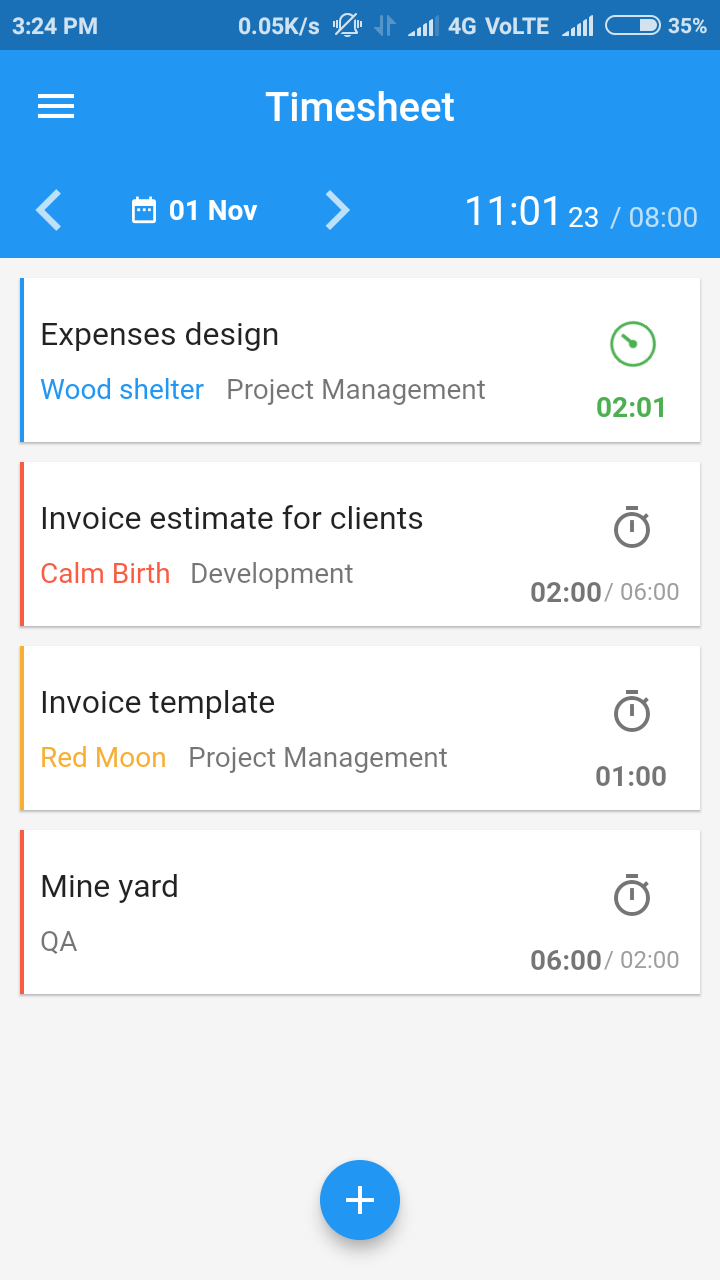Start the stopwatch on Mine yard entry
Screen dimensions: 720x1280
[632, 896]
